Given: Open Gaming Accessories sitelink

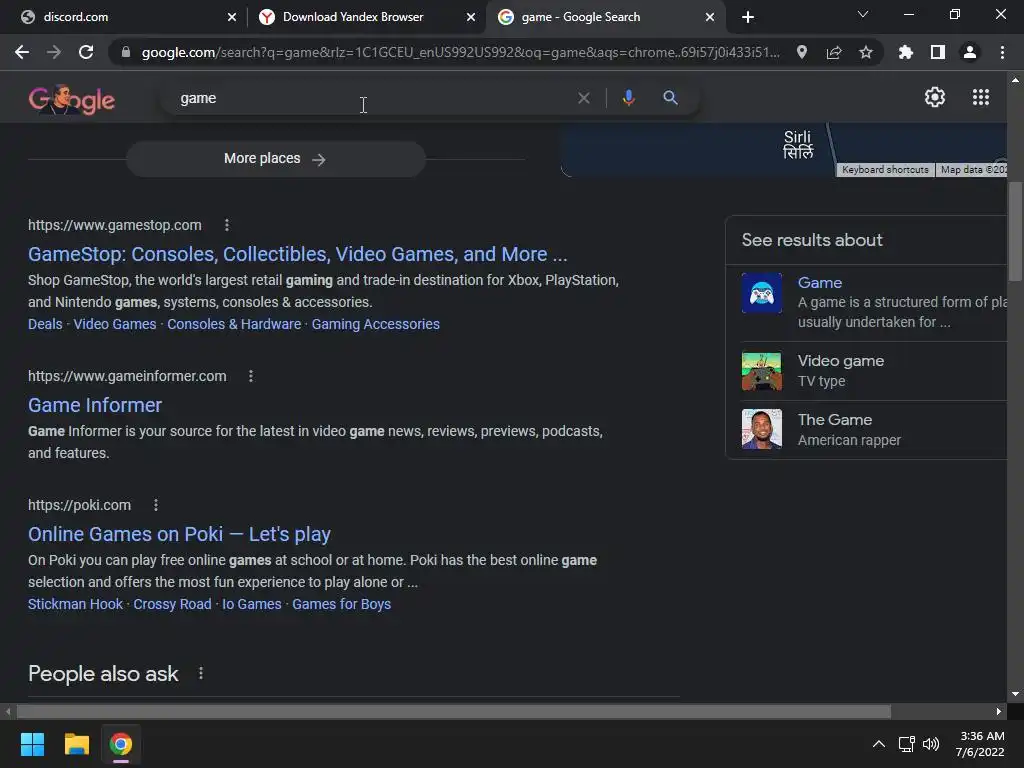Looking at the screenshot, I should [x=376, y=324].
